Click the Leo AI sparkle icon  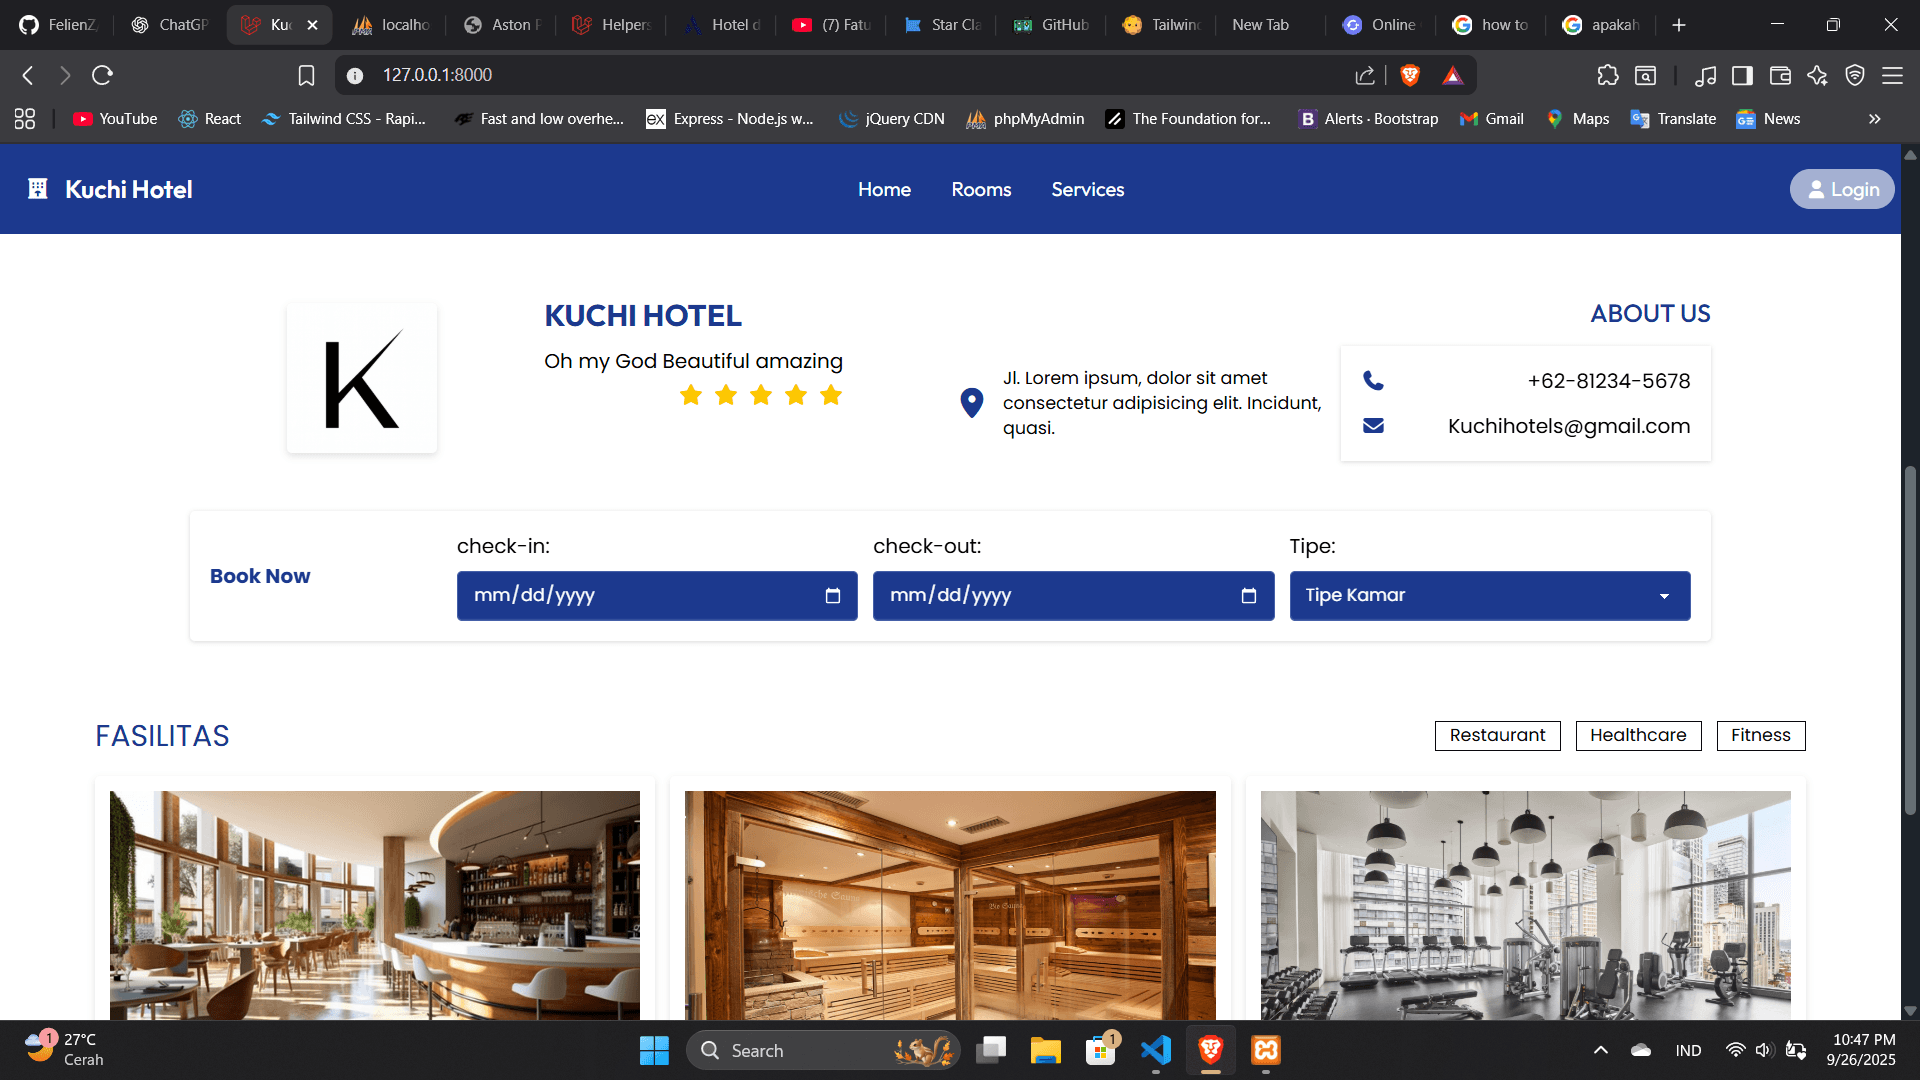pyautogui.click(x=1817, y=75)
